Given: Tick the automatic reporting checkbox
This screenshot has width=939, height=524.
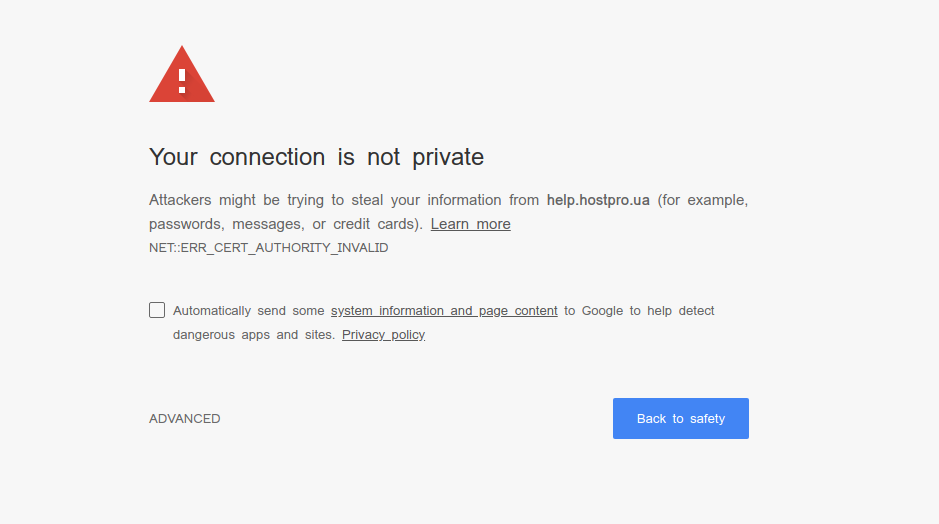Looking at the screenshot, I should point(157,310).
